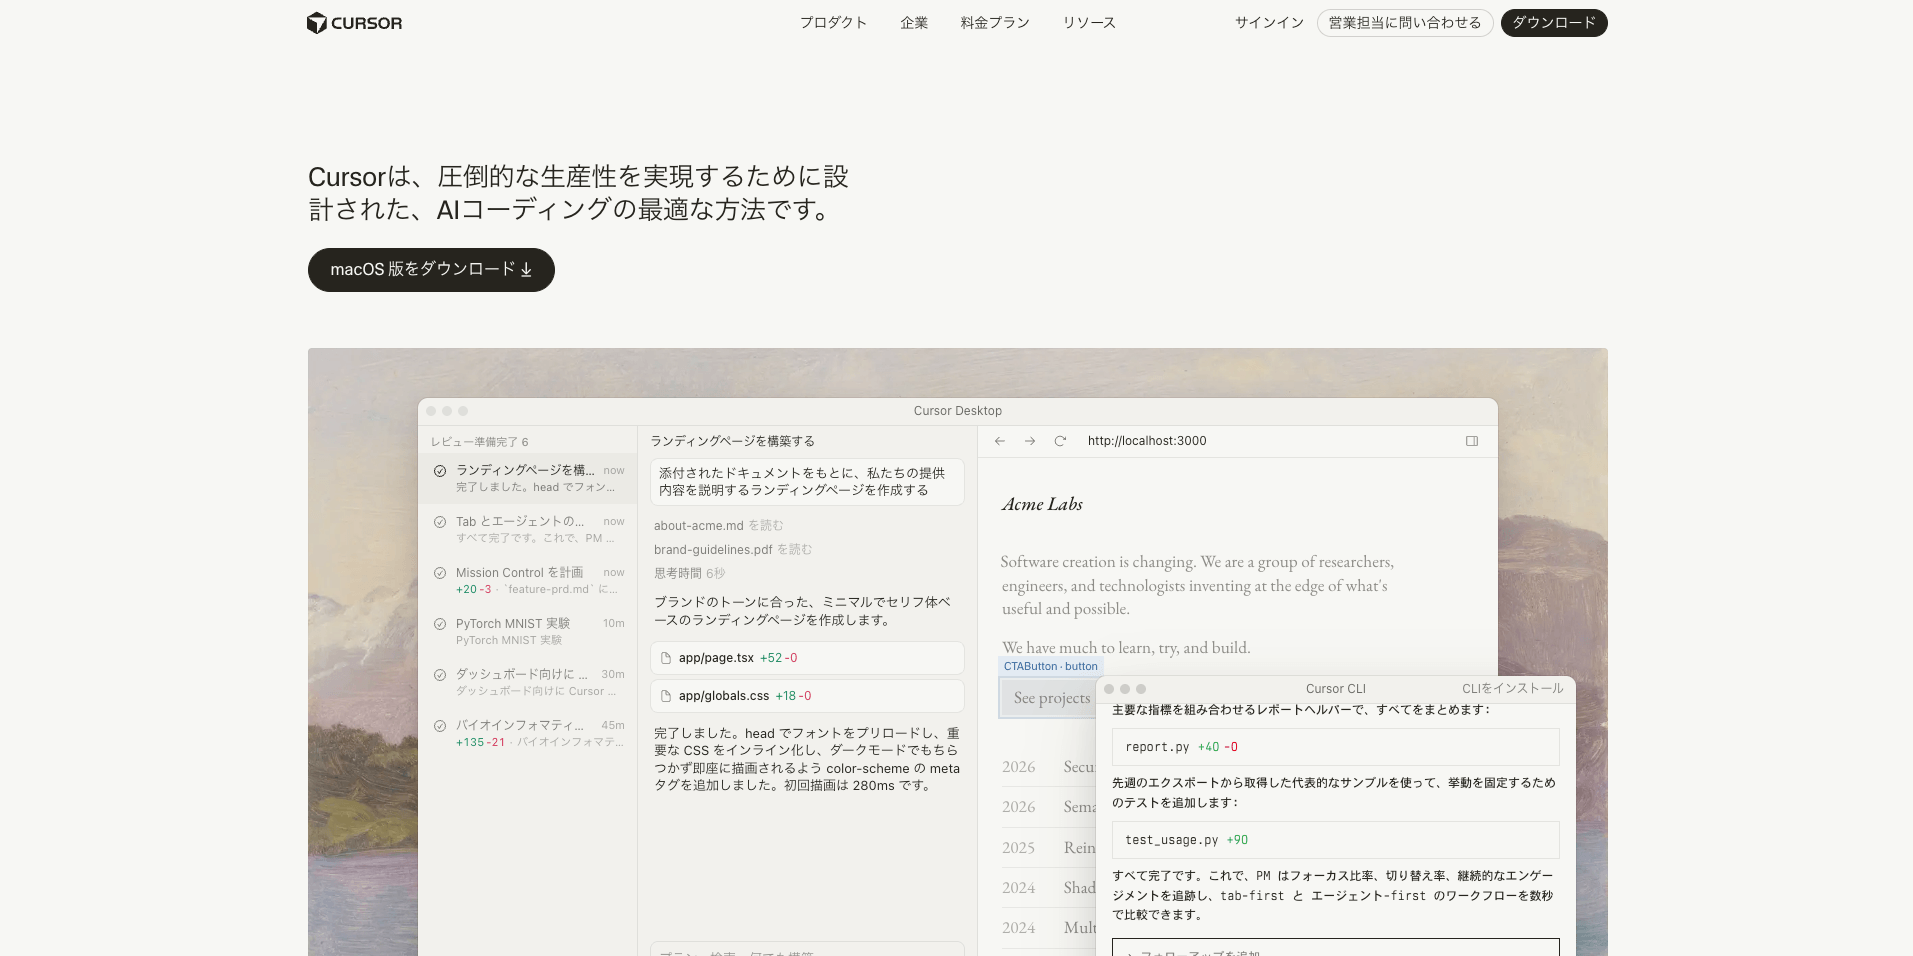Open the 企業 navigation menu
This screenshot has height=956, width=1913.
[914, 23]
